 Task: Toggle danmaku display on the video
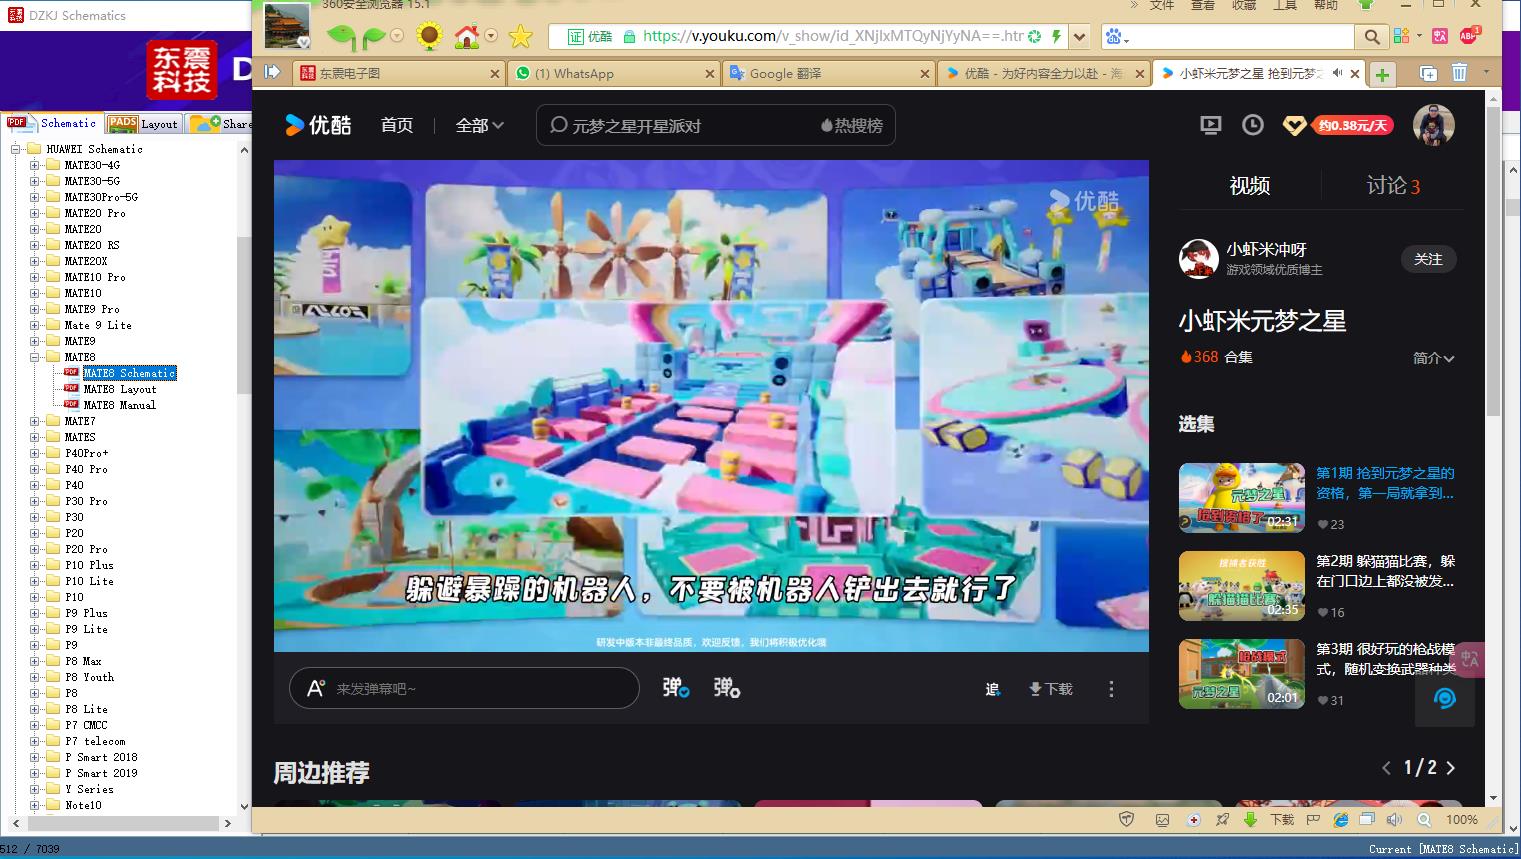pos(676,688)
